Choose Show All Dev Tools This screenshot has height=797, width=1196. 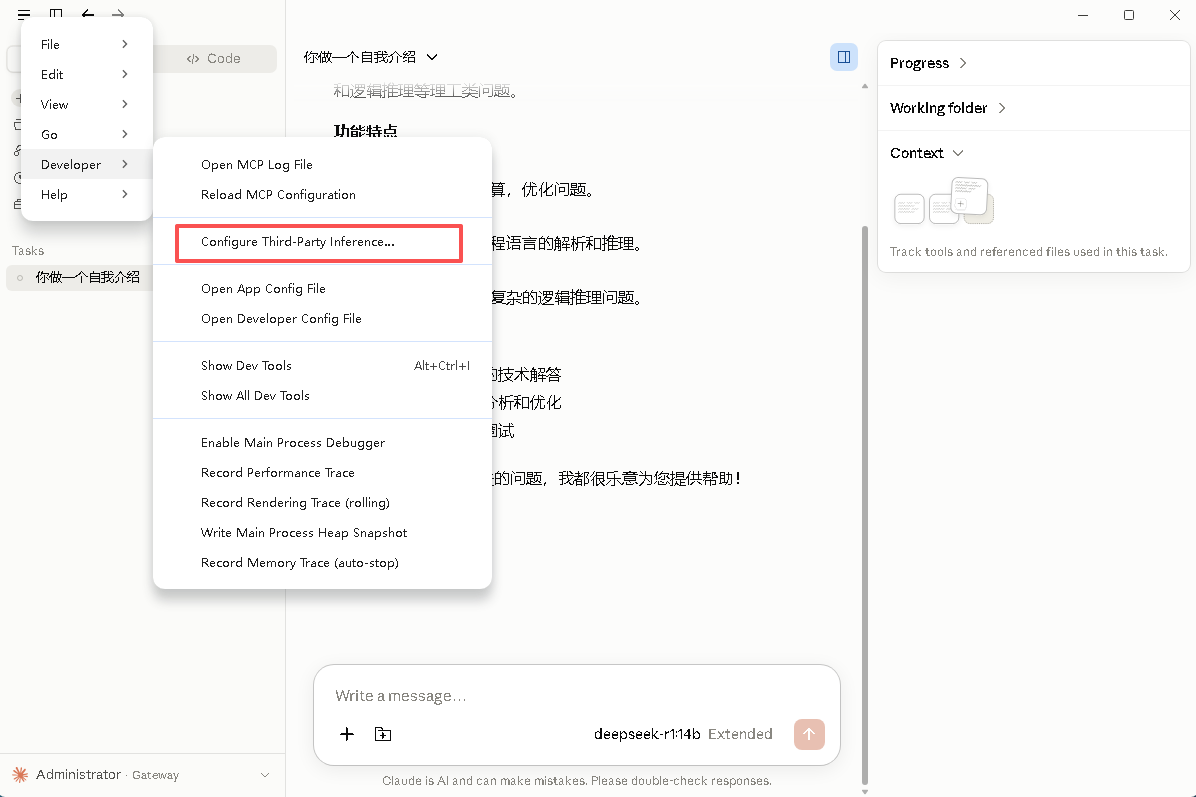coord(322,396)
